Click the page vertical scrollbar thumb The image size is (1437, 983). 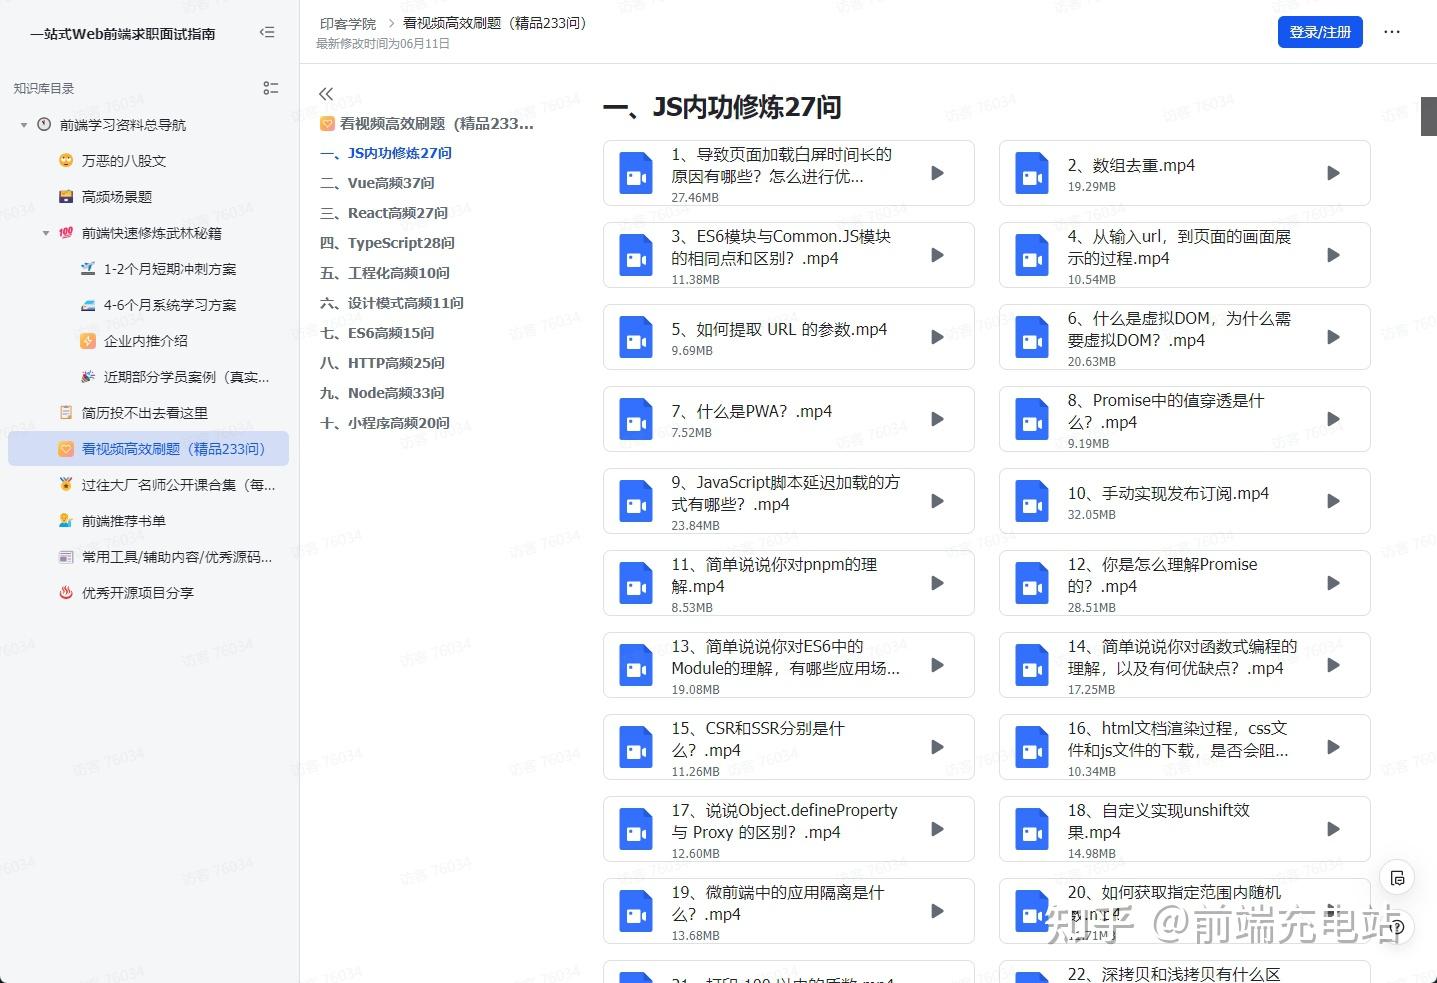click(1429, 116)
